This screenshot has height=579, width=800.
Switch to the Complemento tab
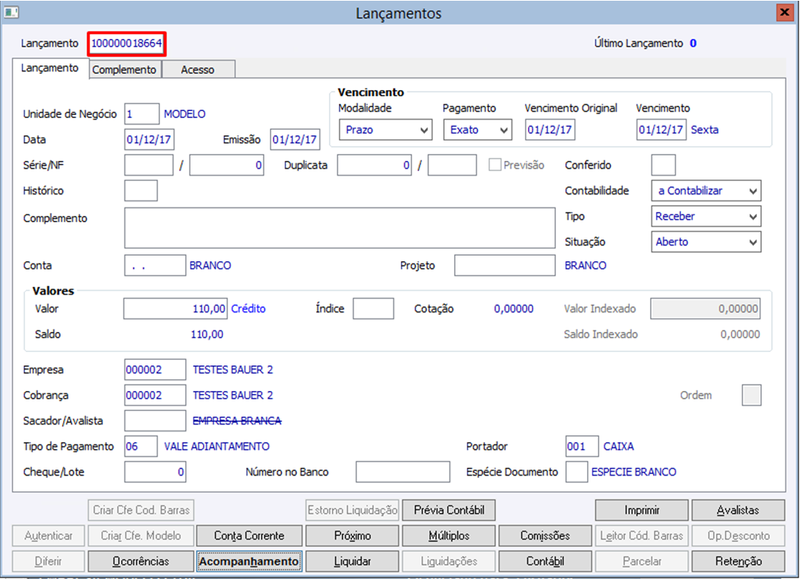pos(124,70)
